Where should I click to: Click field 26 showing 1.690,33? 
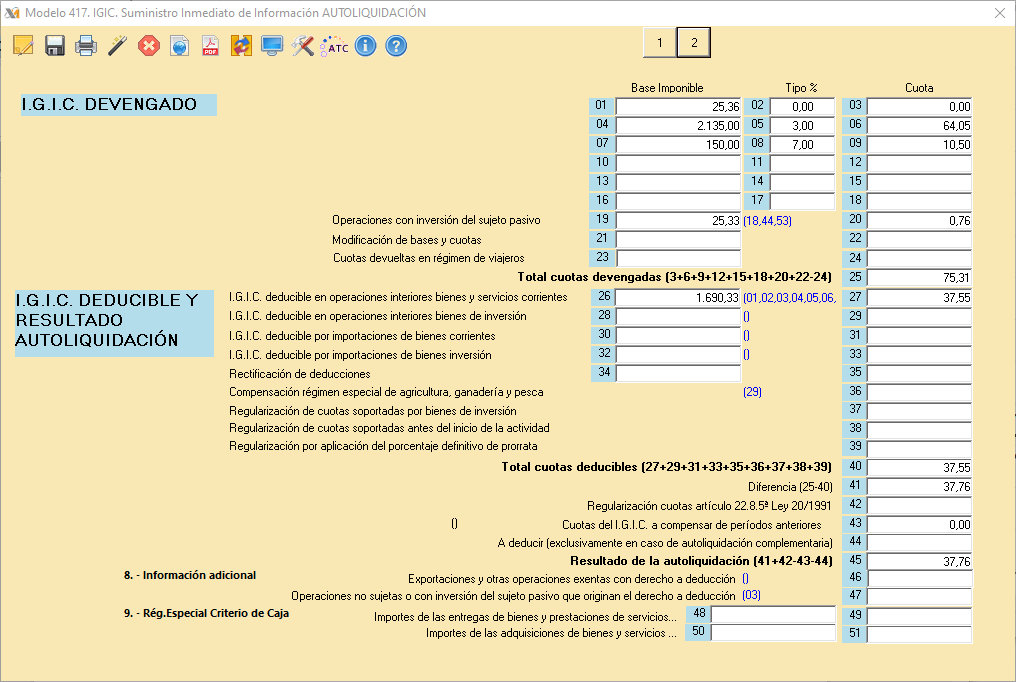(678, 297)
